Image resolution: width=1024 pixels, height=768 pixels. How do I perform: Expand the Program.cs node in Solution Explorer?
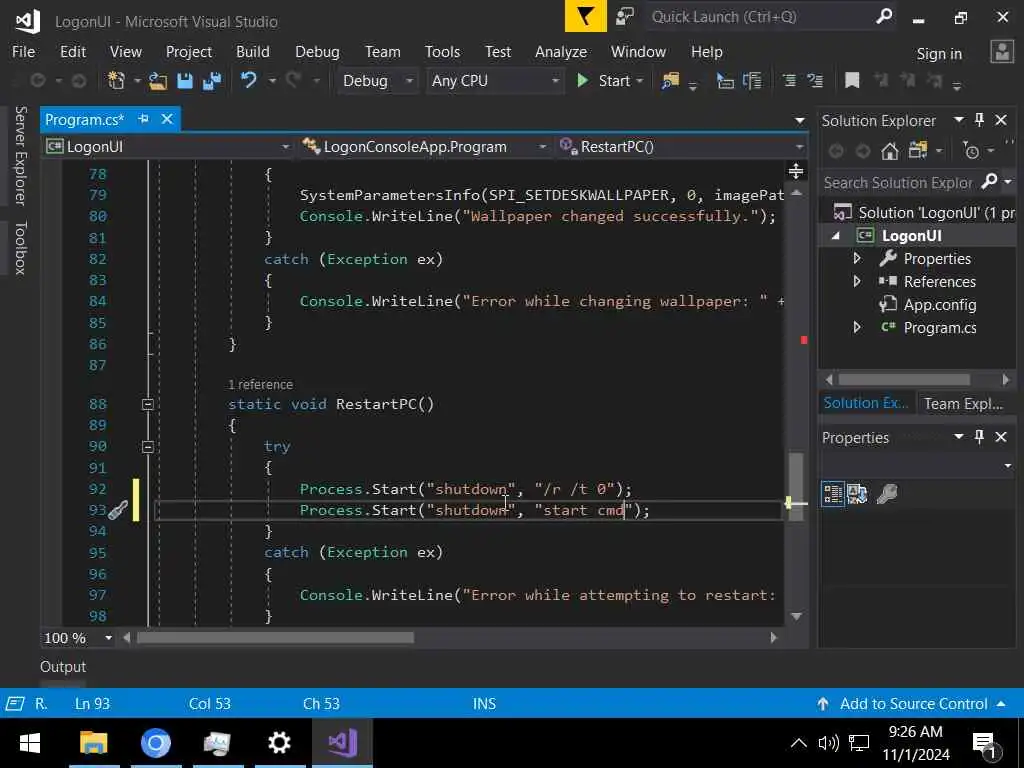(x=857, y=327)
